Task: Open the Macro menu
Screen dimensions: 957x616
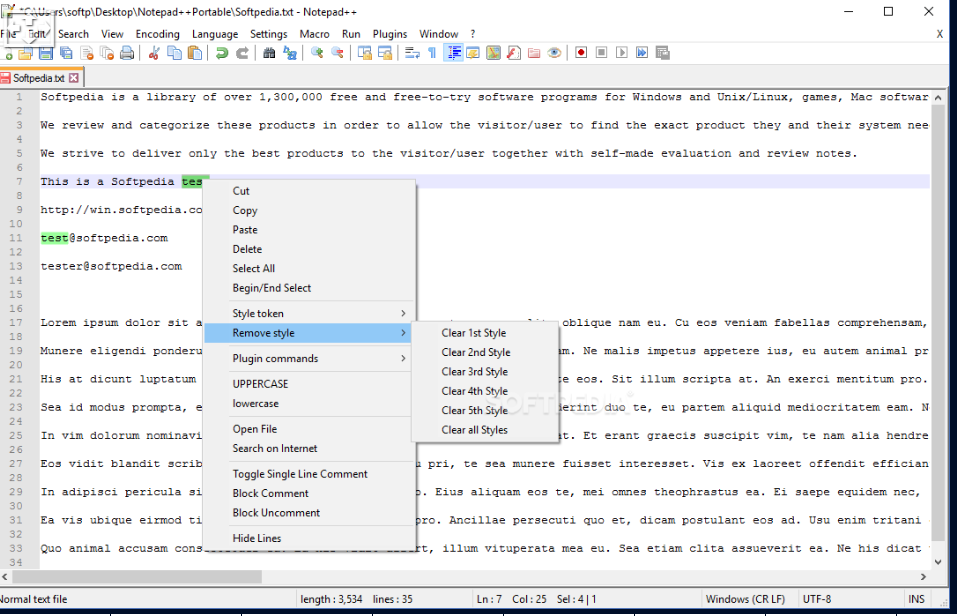Action: coord(314,34)
